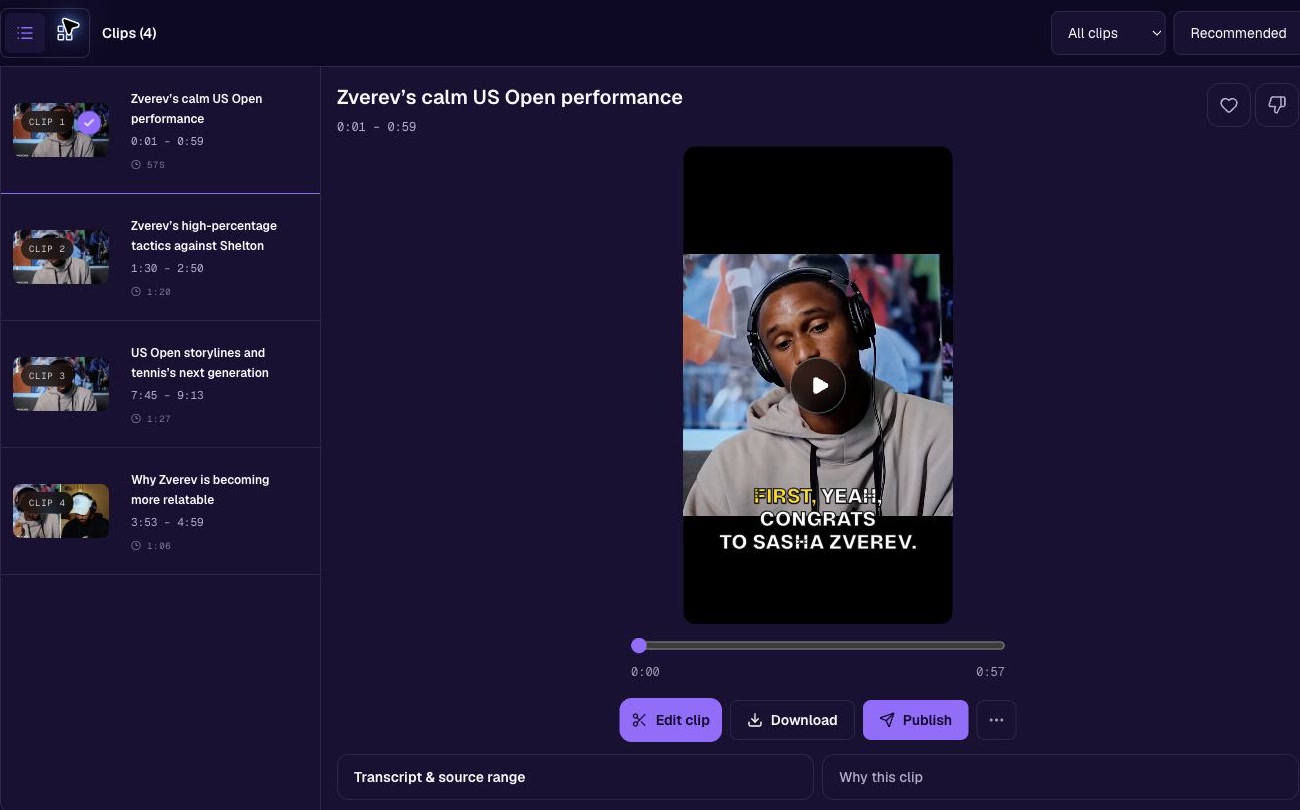1300x810 pixels.
Task: Click the Download button
Action: 792,720
